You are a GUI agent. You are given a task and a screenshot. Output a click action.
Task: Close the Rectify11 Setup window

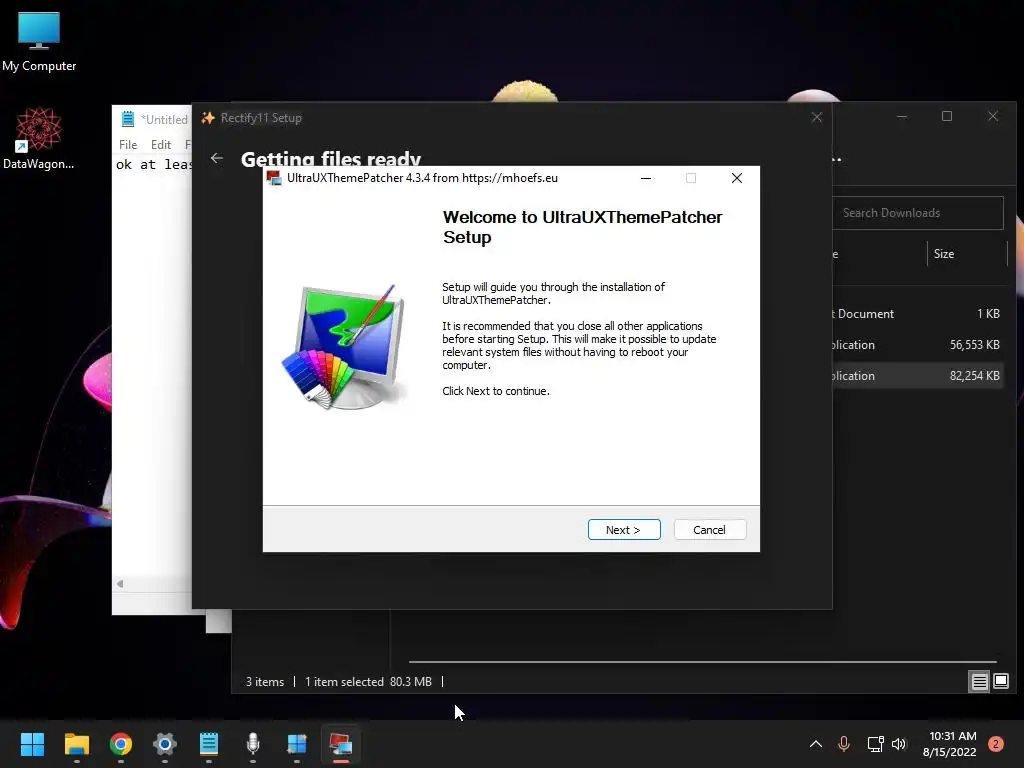(x=816, y=118)
